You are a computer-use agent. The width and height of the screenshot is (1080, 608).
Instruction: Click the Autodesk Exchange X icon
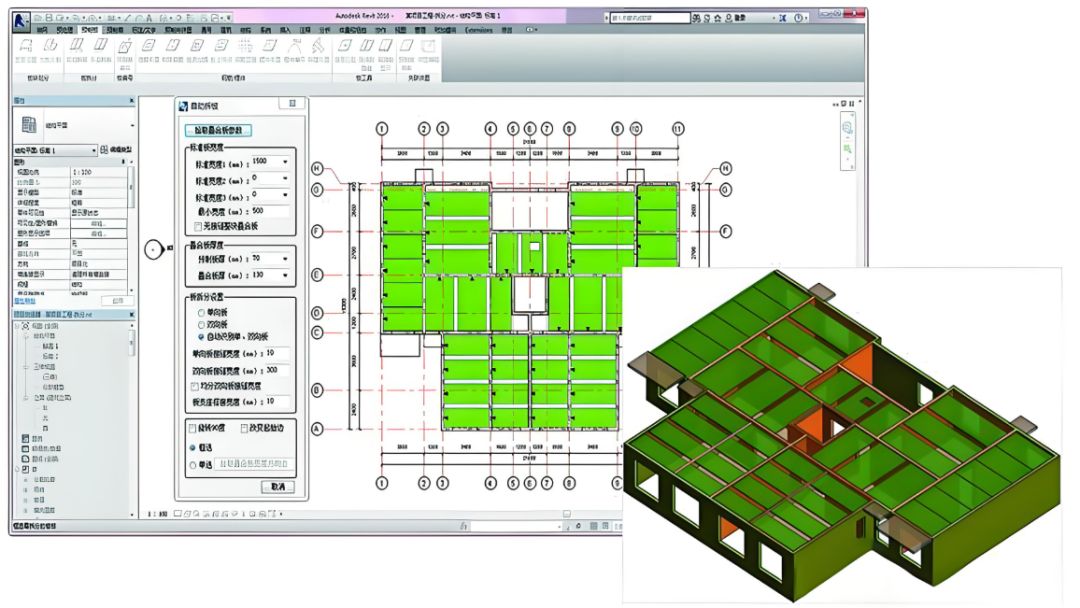point(782,18)
